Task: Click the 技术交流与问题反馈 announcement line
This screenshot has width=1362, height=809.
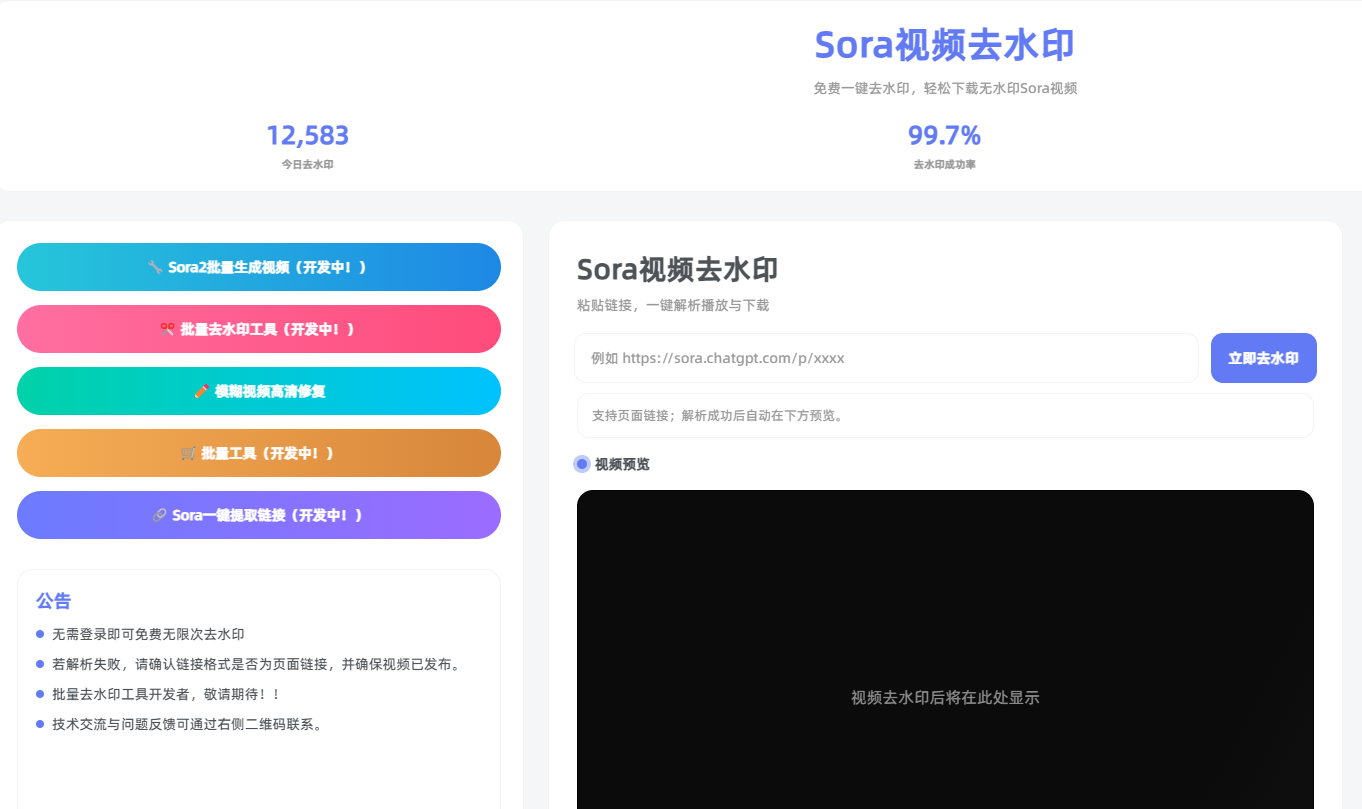Action: click(x=188, y=724)
